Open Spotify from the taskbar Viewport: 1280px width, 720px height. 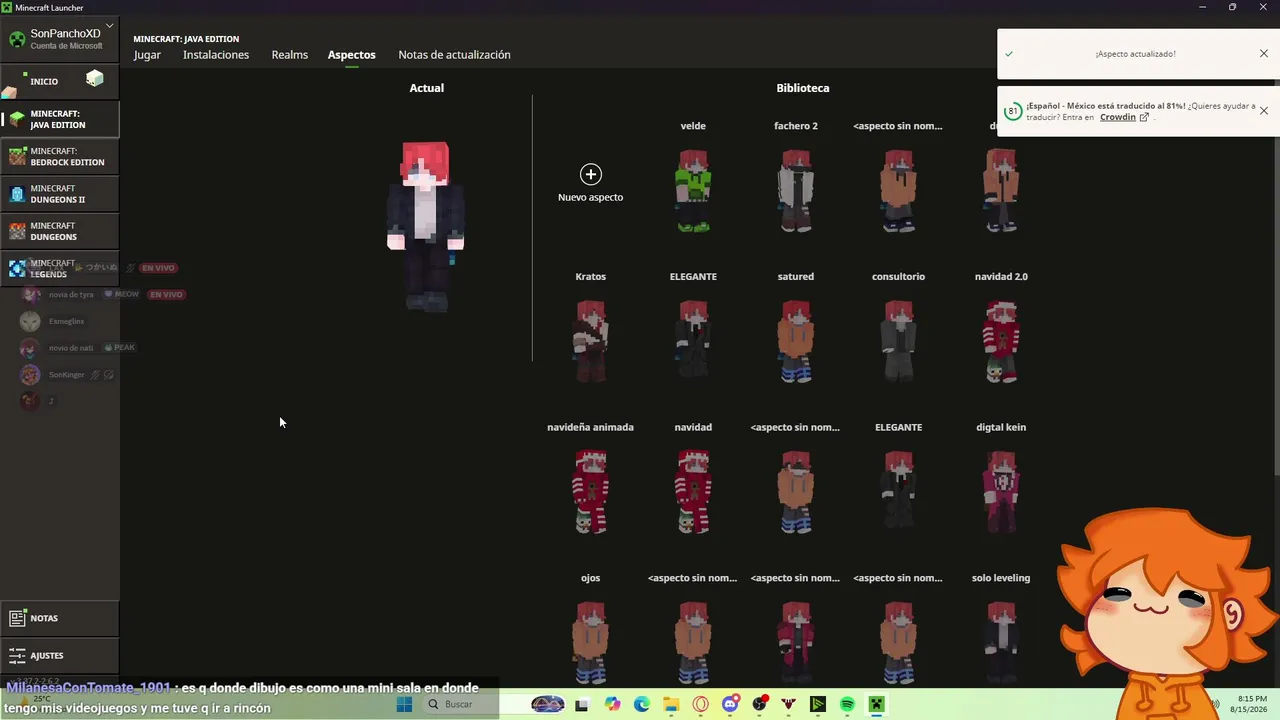coord(847,704)
